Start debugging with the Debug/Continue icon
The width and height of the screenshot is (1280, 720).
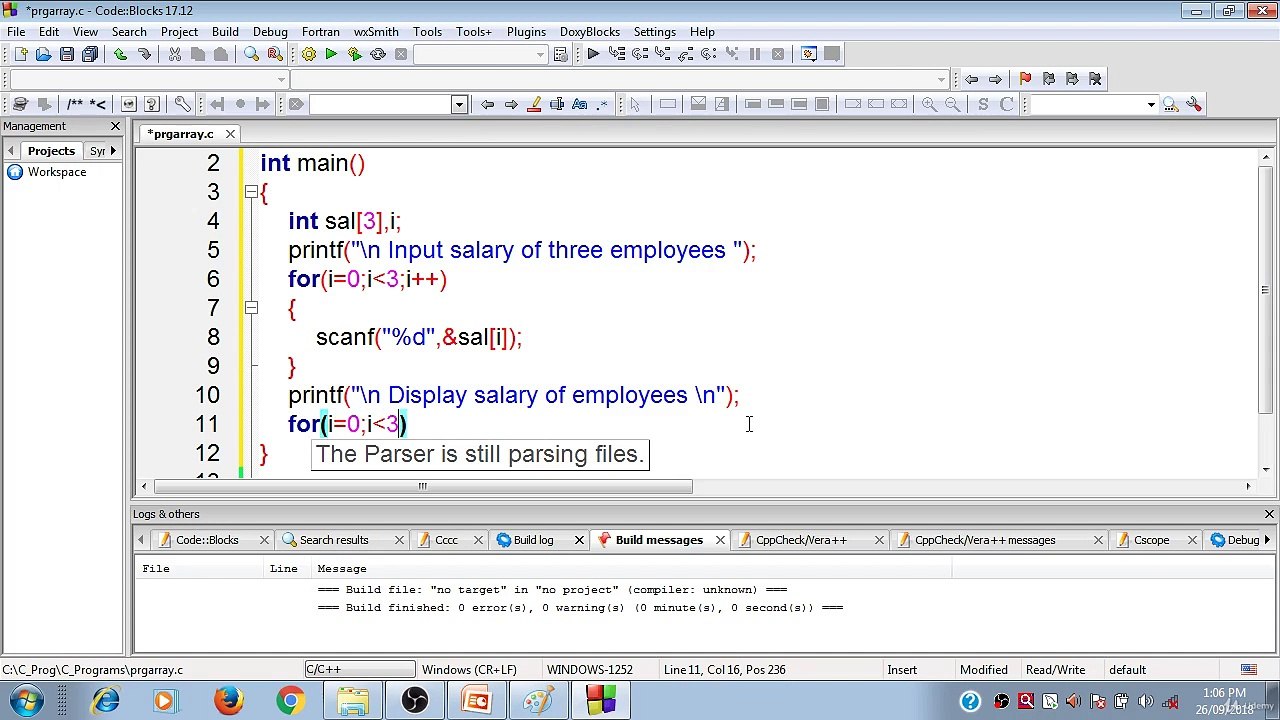click(x=593, y=54)
